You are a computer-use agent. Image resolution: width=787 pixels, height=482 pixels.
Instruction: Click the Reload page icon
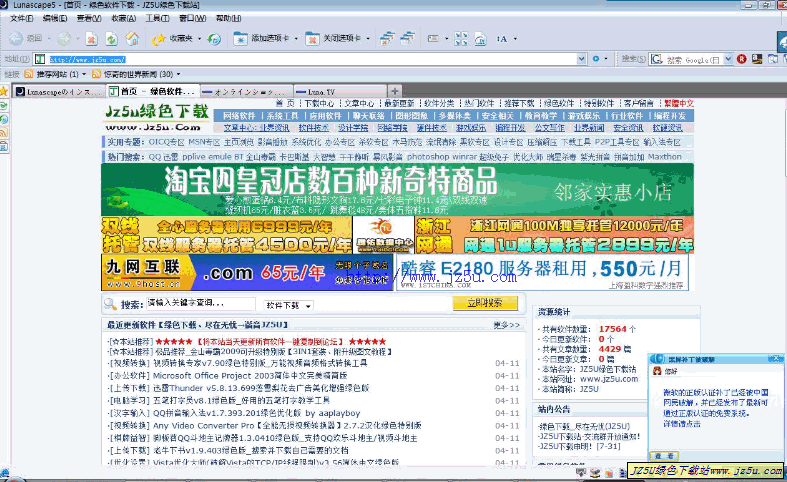pyautogui.click(x=111, y=39)
